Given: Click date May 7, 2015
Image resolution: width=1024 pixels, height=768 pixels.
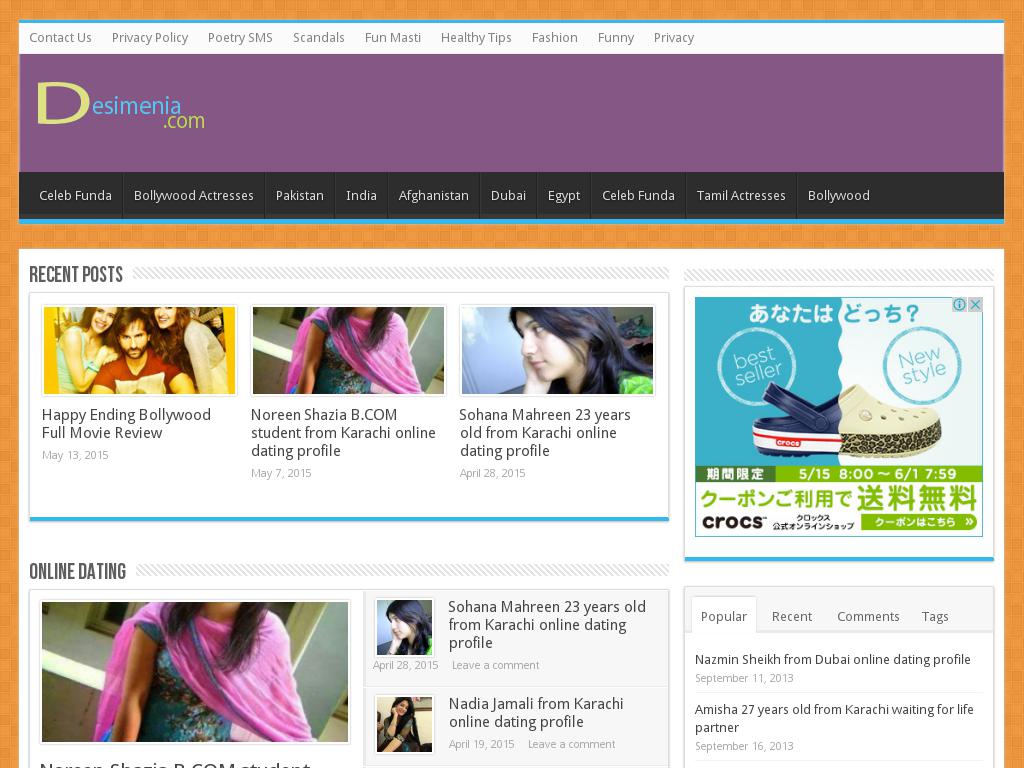Looking at the screenshot, I should click(281, 473).
